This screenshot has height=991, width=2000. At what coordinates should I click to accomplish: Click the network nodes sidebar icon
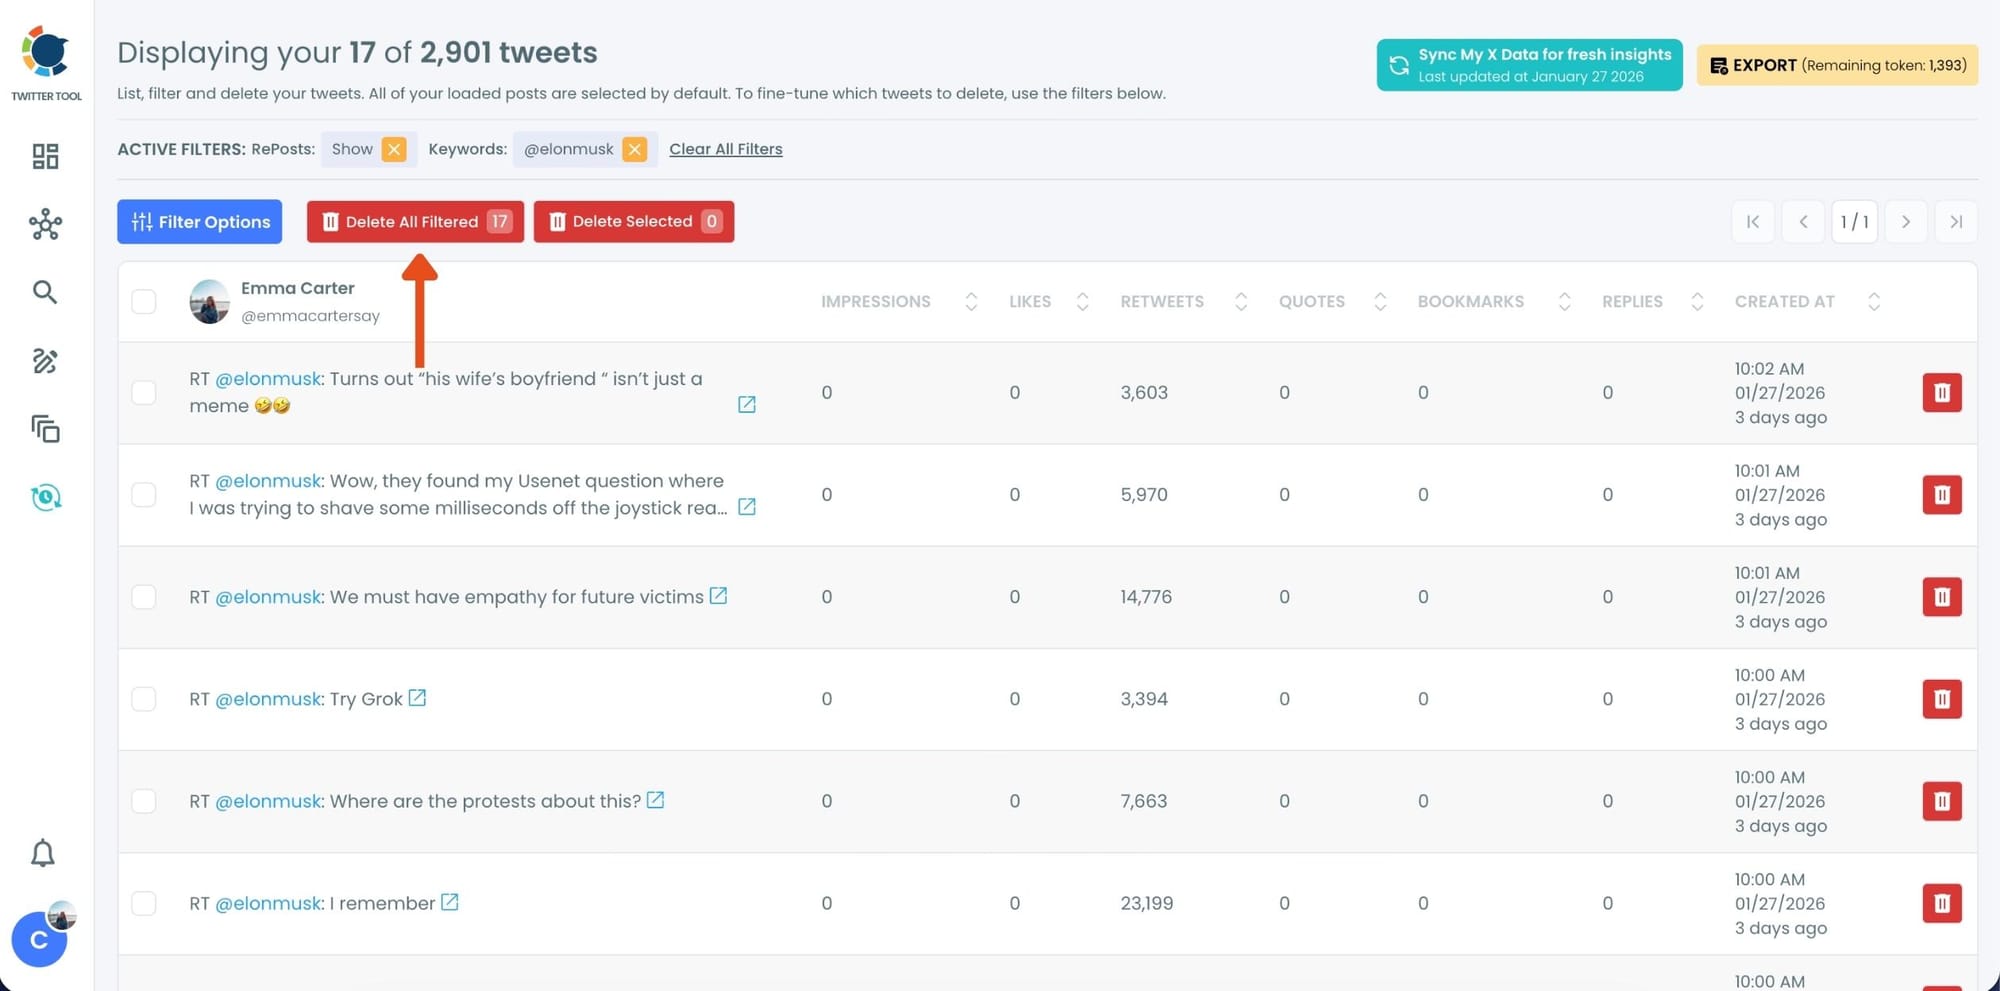[x=45, y=224]
